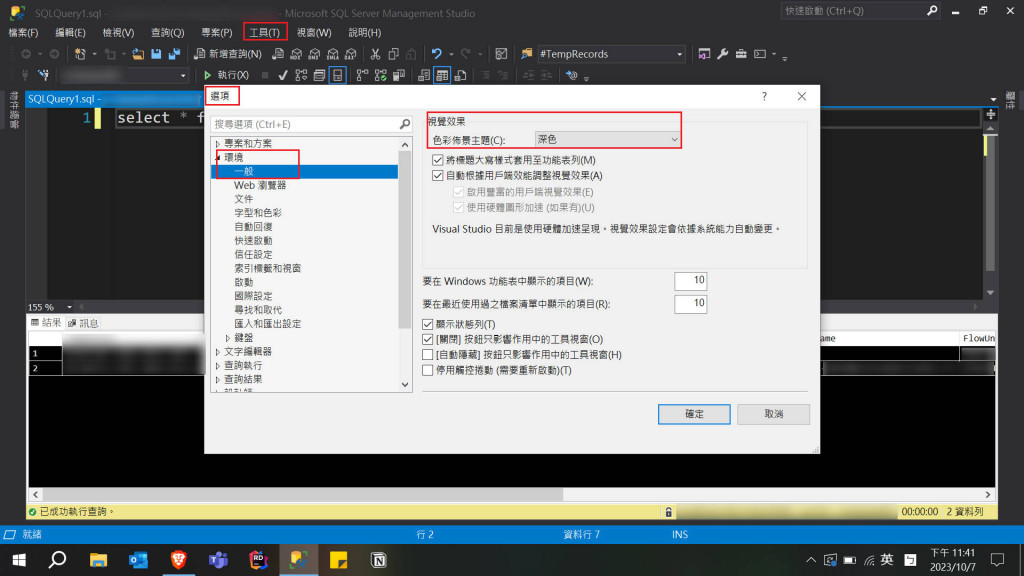This screenshot has height=576, width=1024.
Task: Open Outlook from the taskbar
Action: coord(138,560)
